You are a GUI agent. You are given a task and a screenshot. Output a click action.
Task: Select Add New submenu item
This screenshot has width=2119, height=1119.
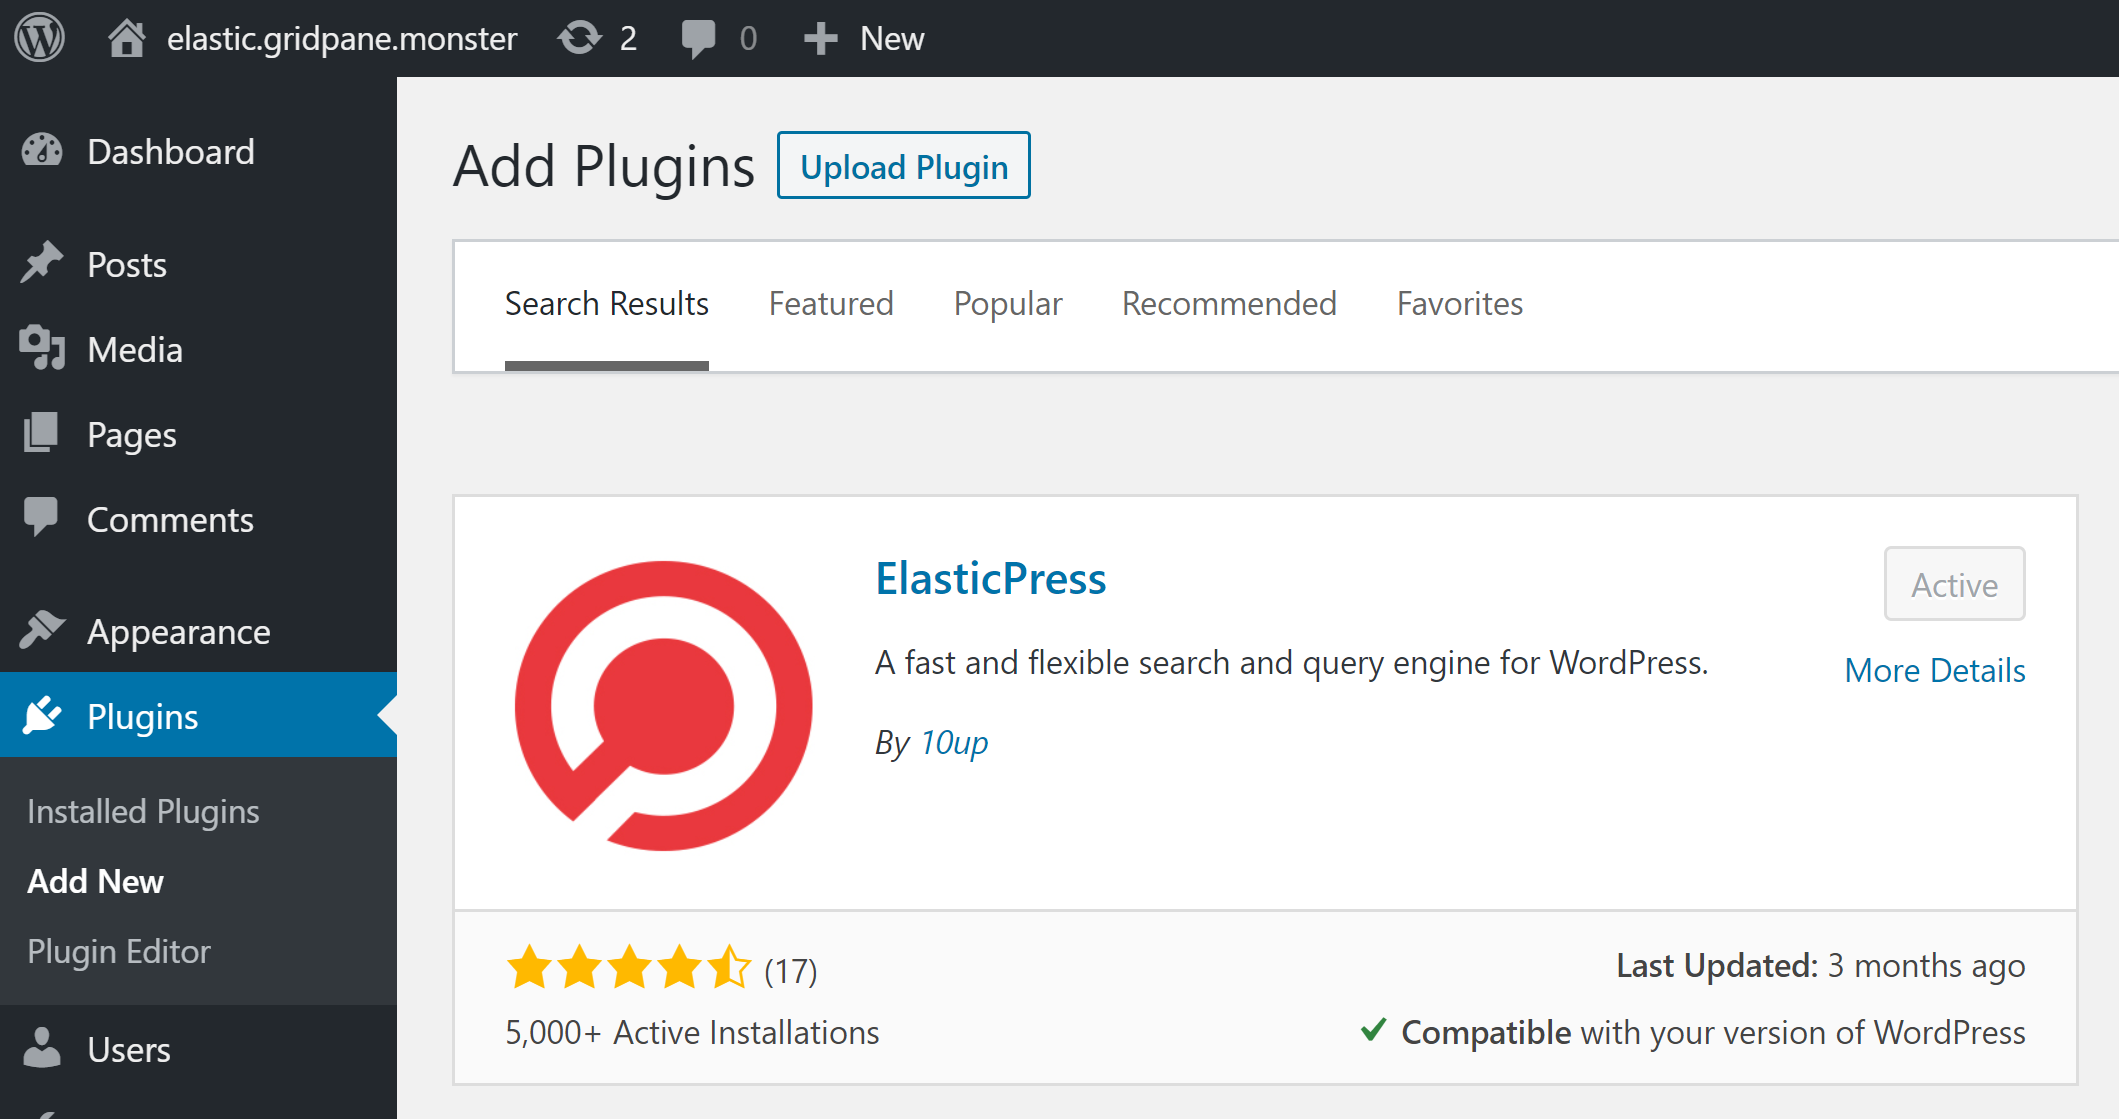[95, 881]
